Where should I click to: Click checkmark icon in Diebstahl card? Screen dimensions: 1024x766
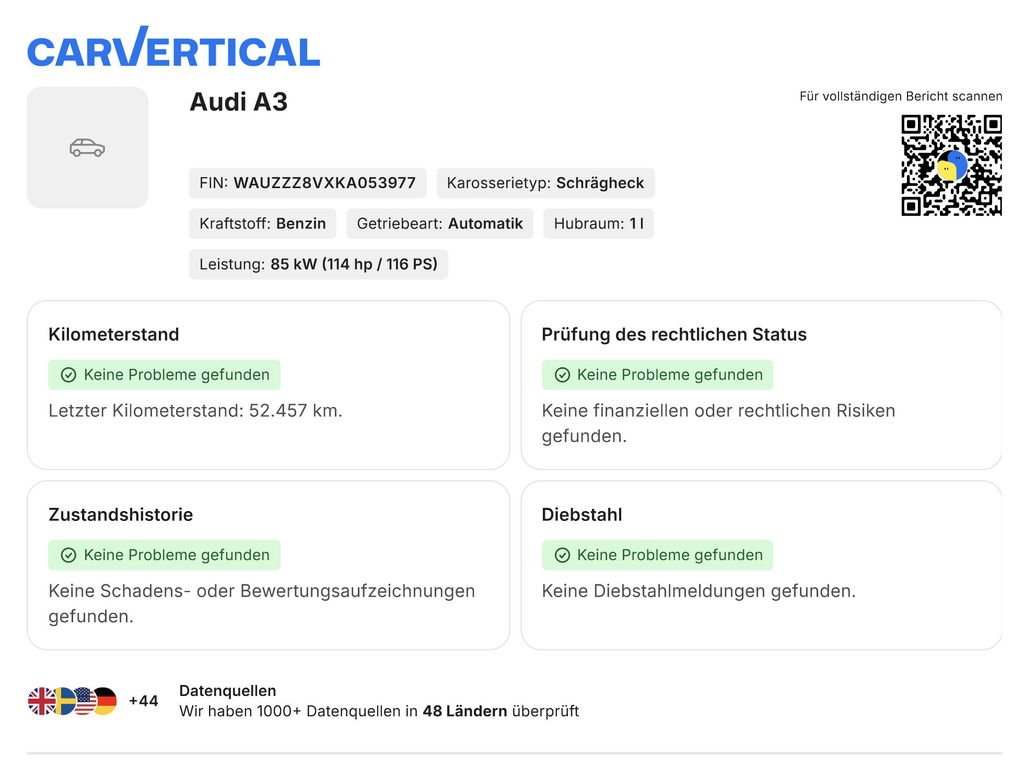562,555
